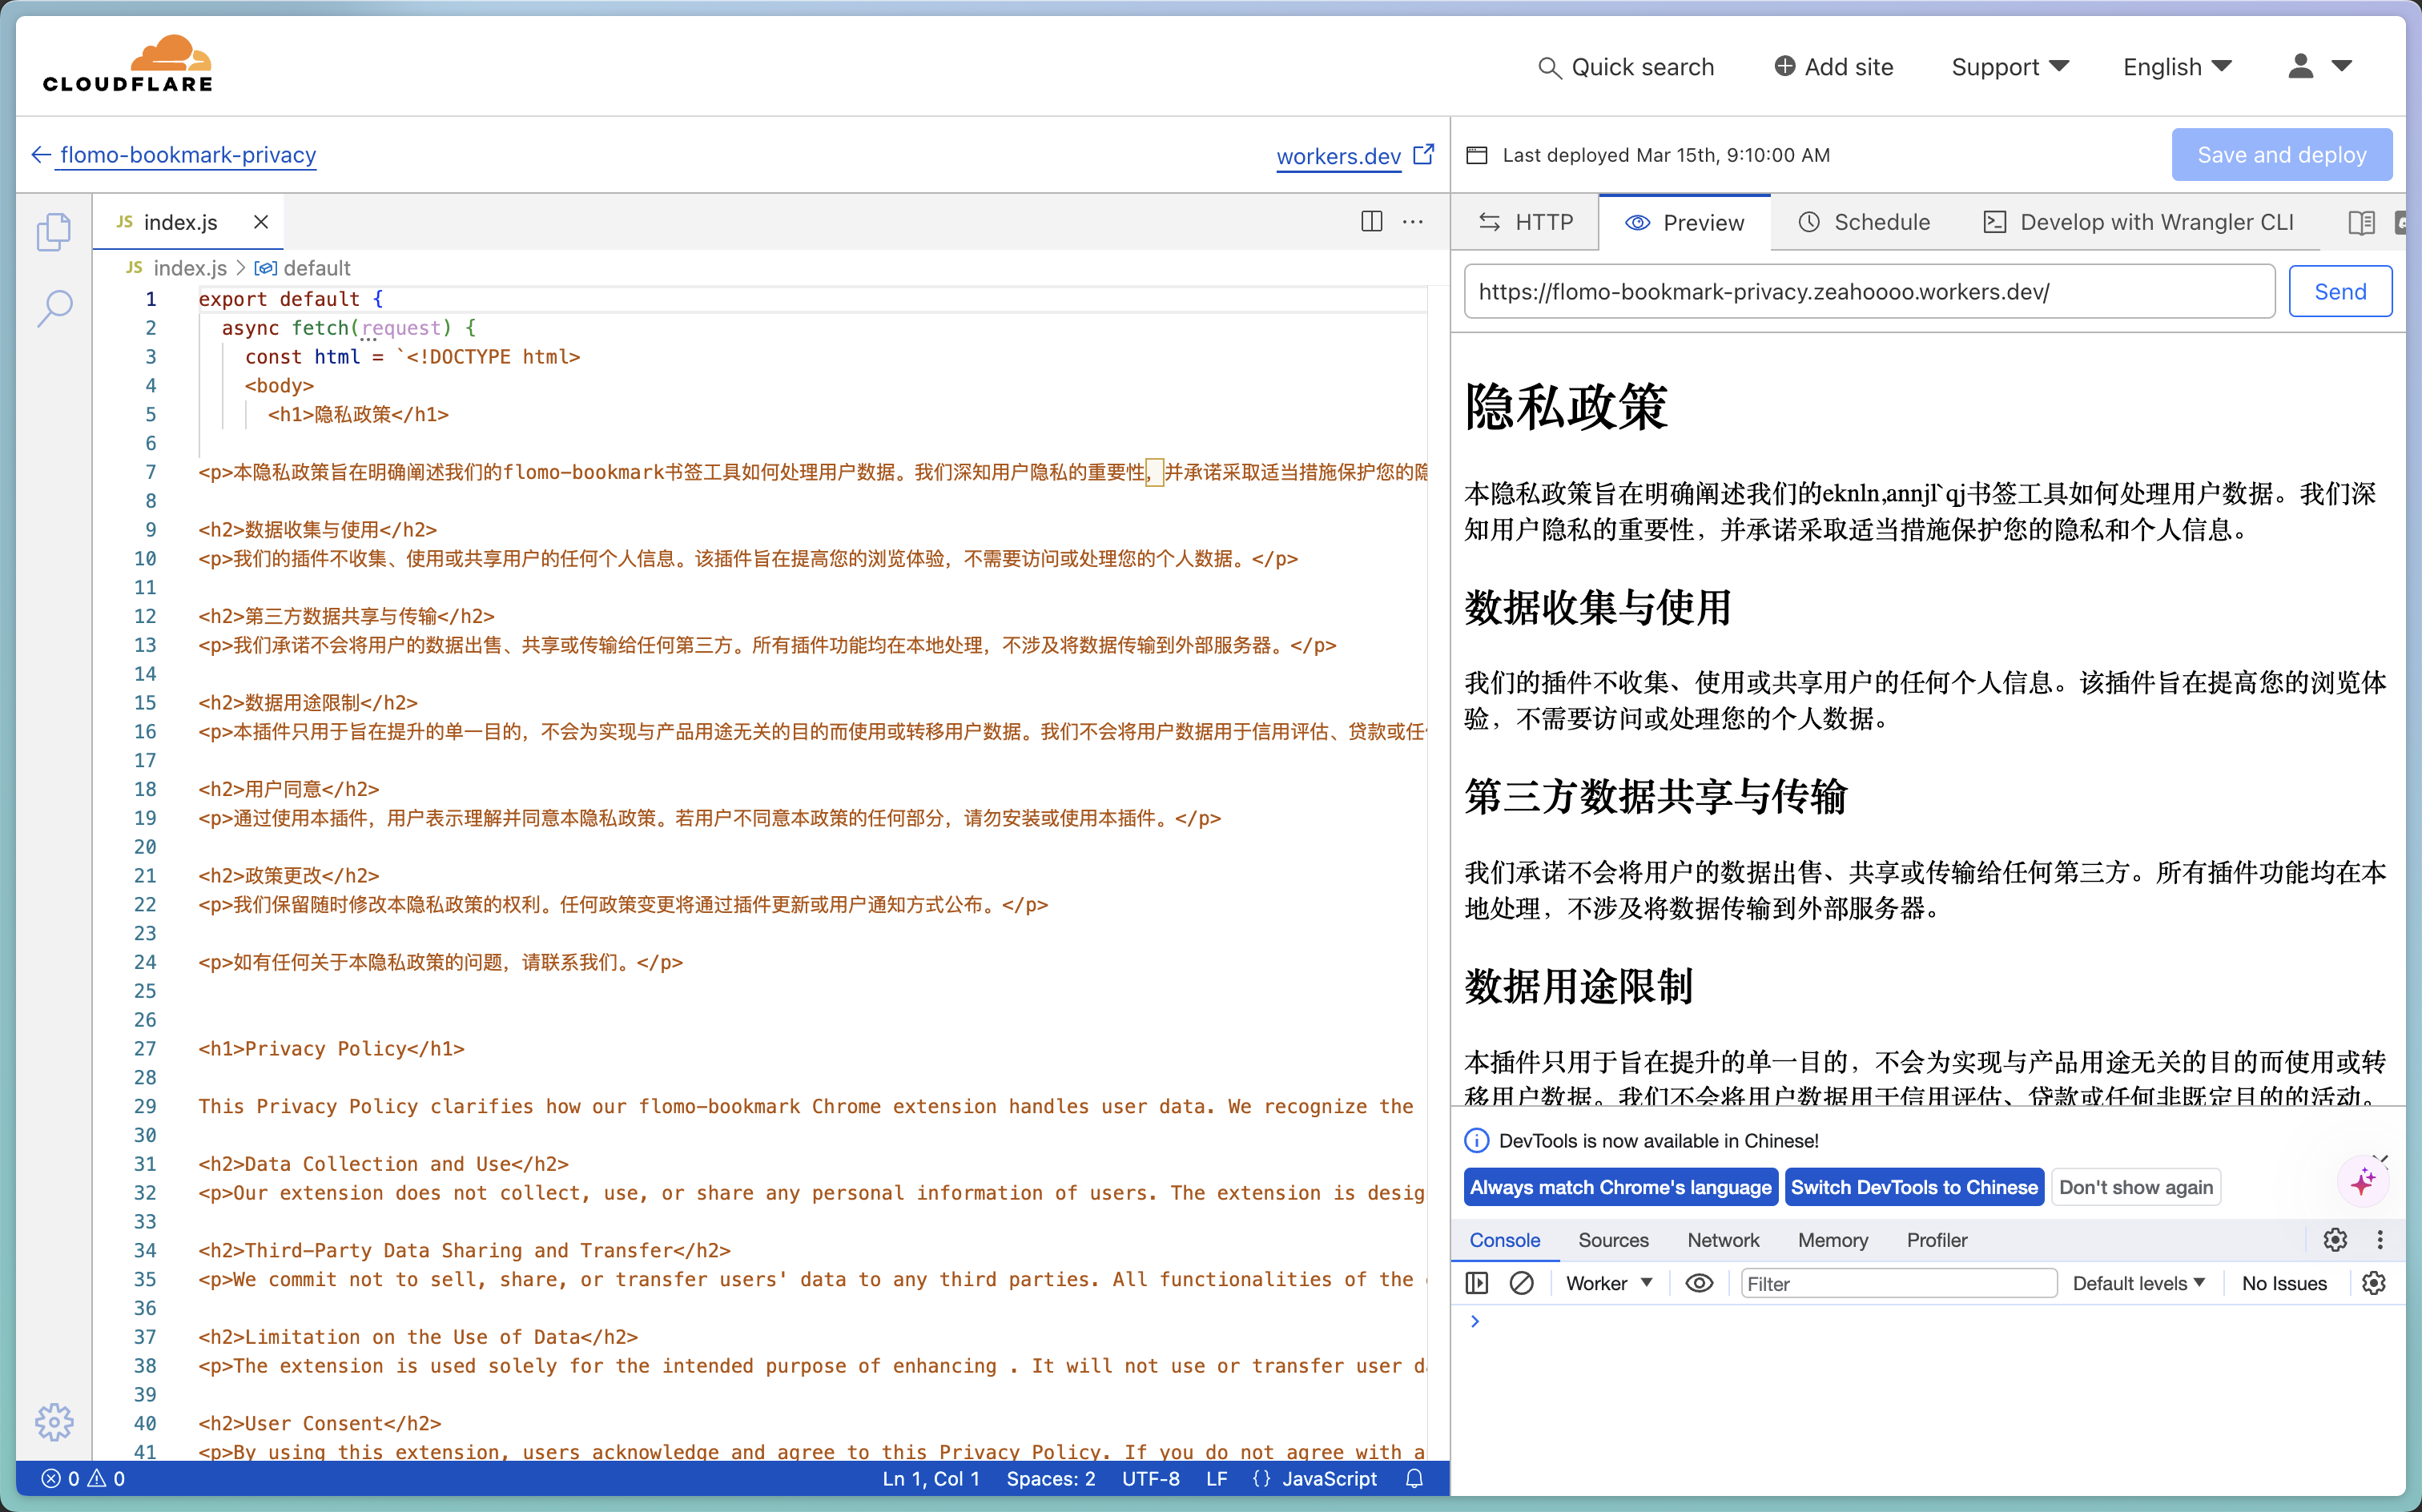The height and width of the screenshot is (1512, 2422).
Task: Expand the Worker dropdown in console toolbar
Action: [x=1602, y=1284]
